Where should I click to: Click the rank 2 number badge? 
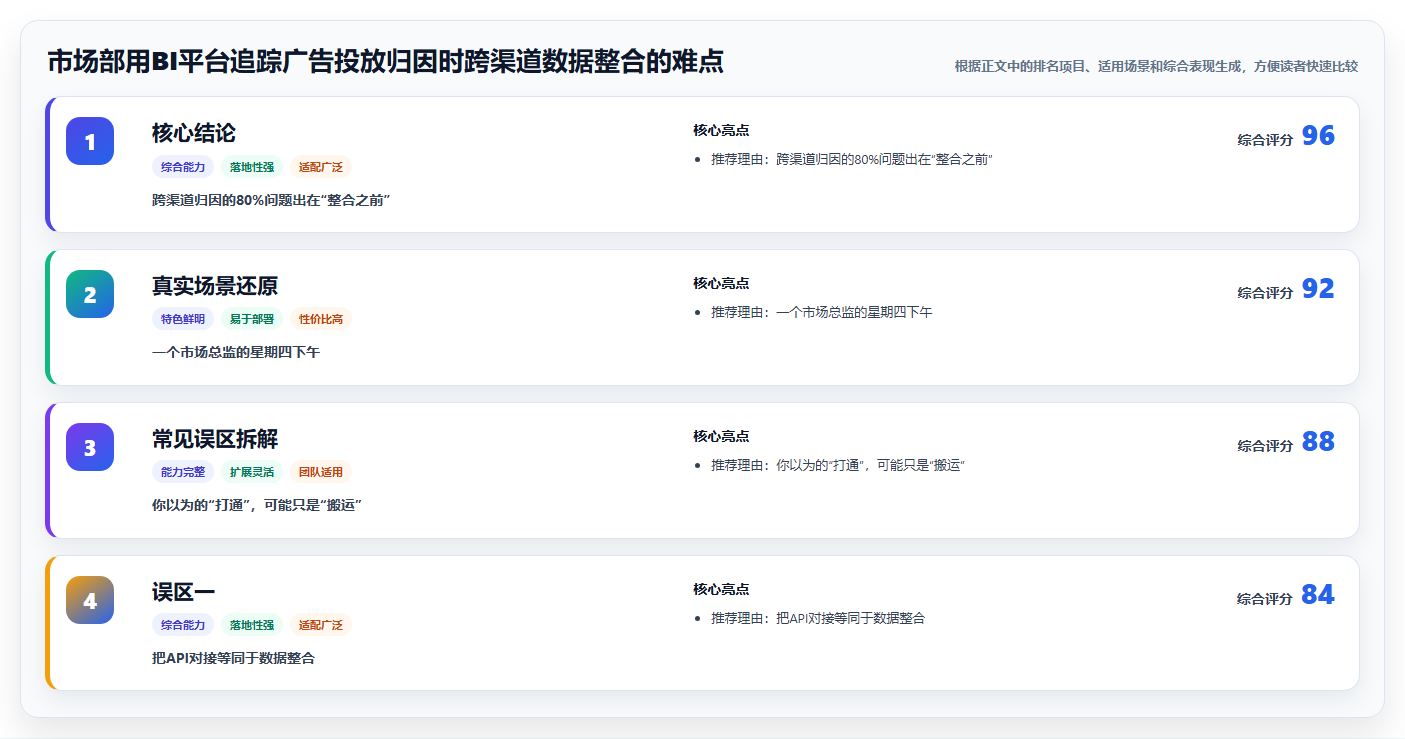click(x=90, y=294)
